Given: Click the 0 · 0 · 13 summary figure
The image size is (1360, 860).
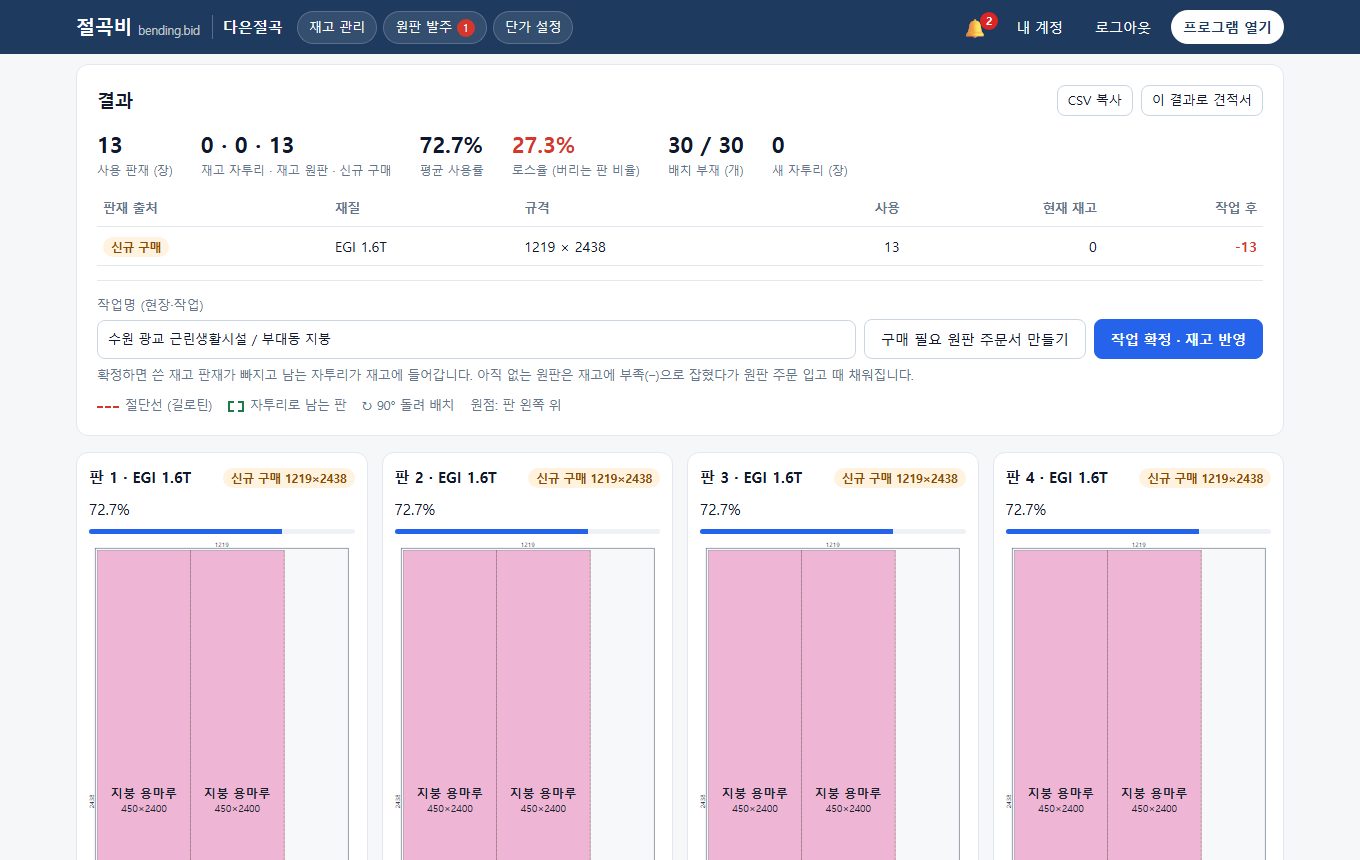Looking at the screenshot, I should (247, 145).
